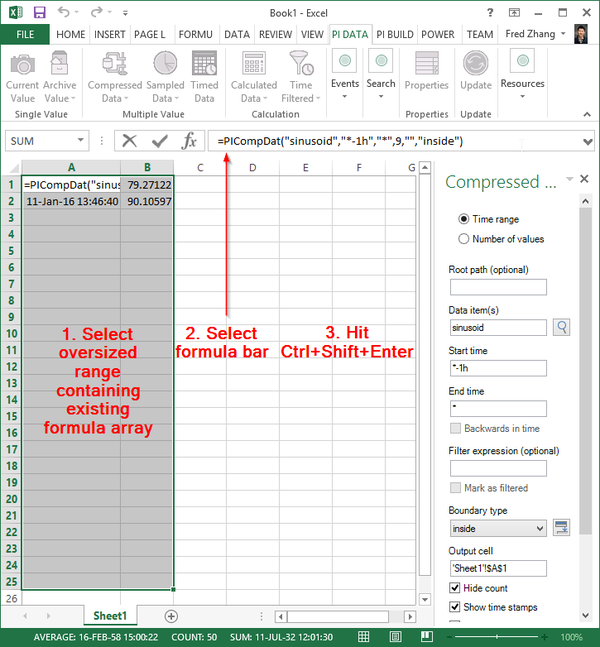Click the Calculated Data calculator icon
Image resolution: width=600 pixels, height=647 pixels.
pos(254,63)
